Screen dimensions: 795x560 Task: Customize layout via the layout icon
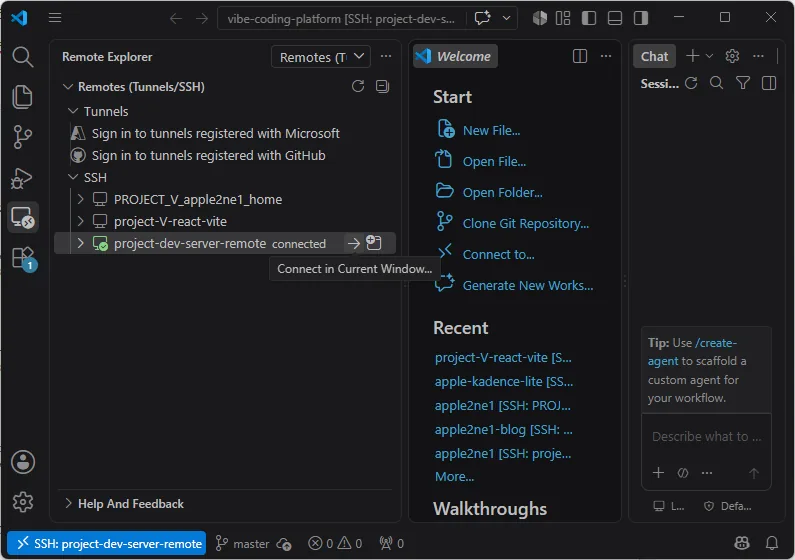click(563, 18)
